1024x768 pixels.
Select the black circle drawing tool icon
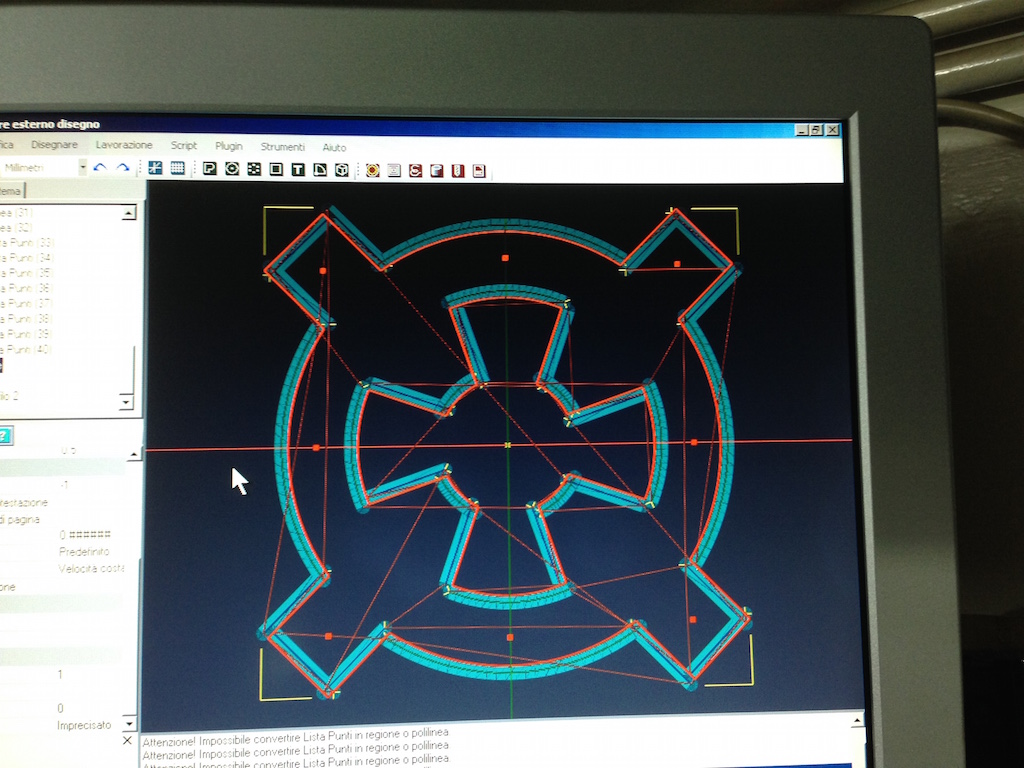click(232, 169)
